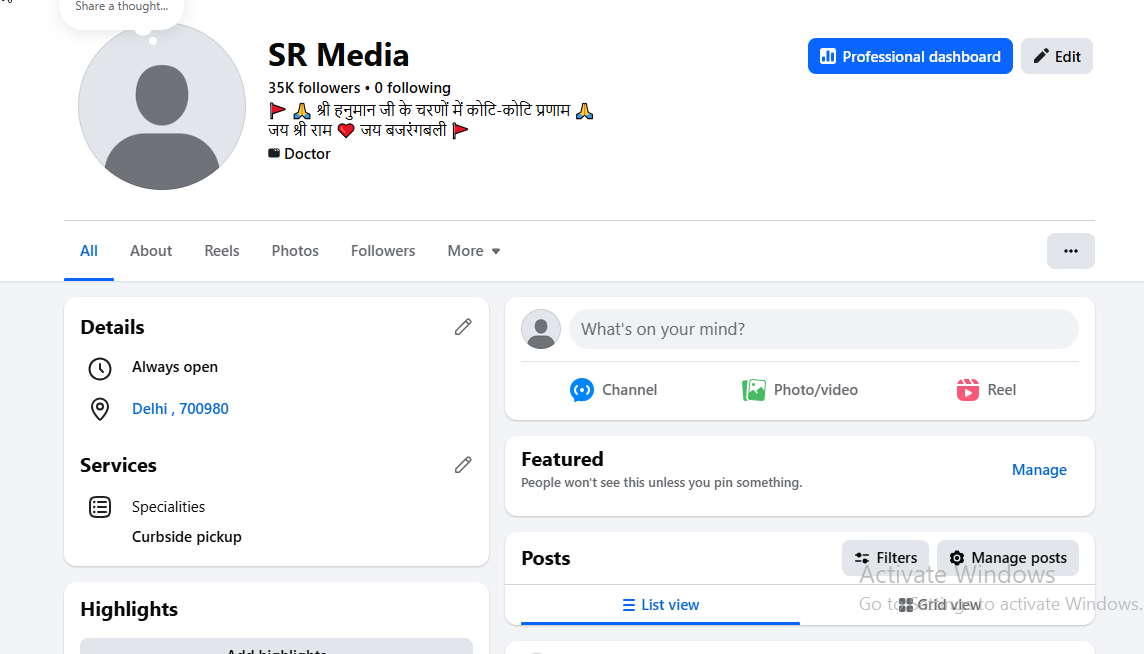Screen dimensions: 1144x654
Task: Click the Curbside pickup text
Action: (187, 536)
